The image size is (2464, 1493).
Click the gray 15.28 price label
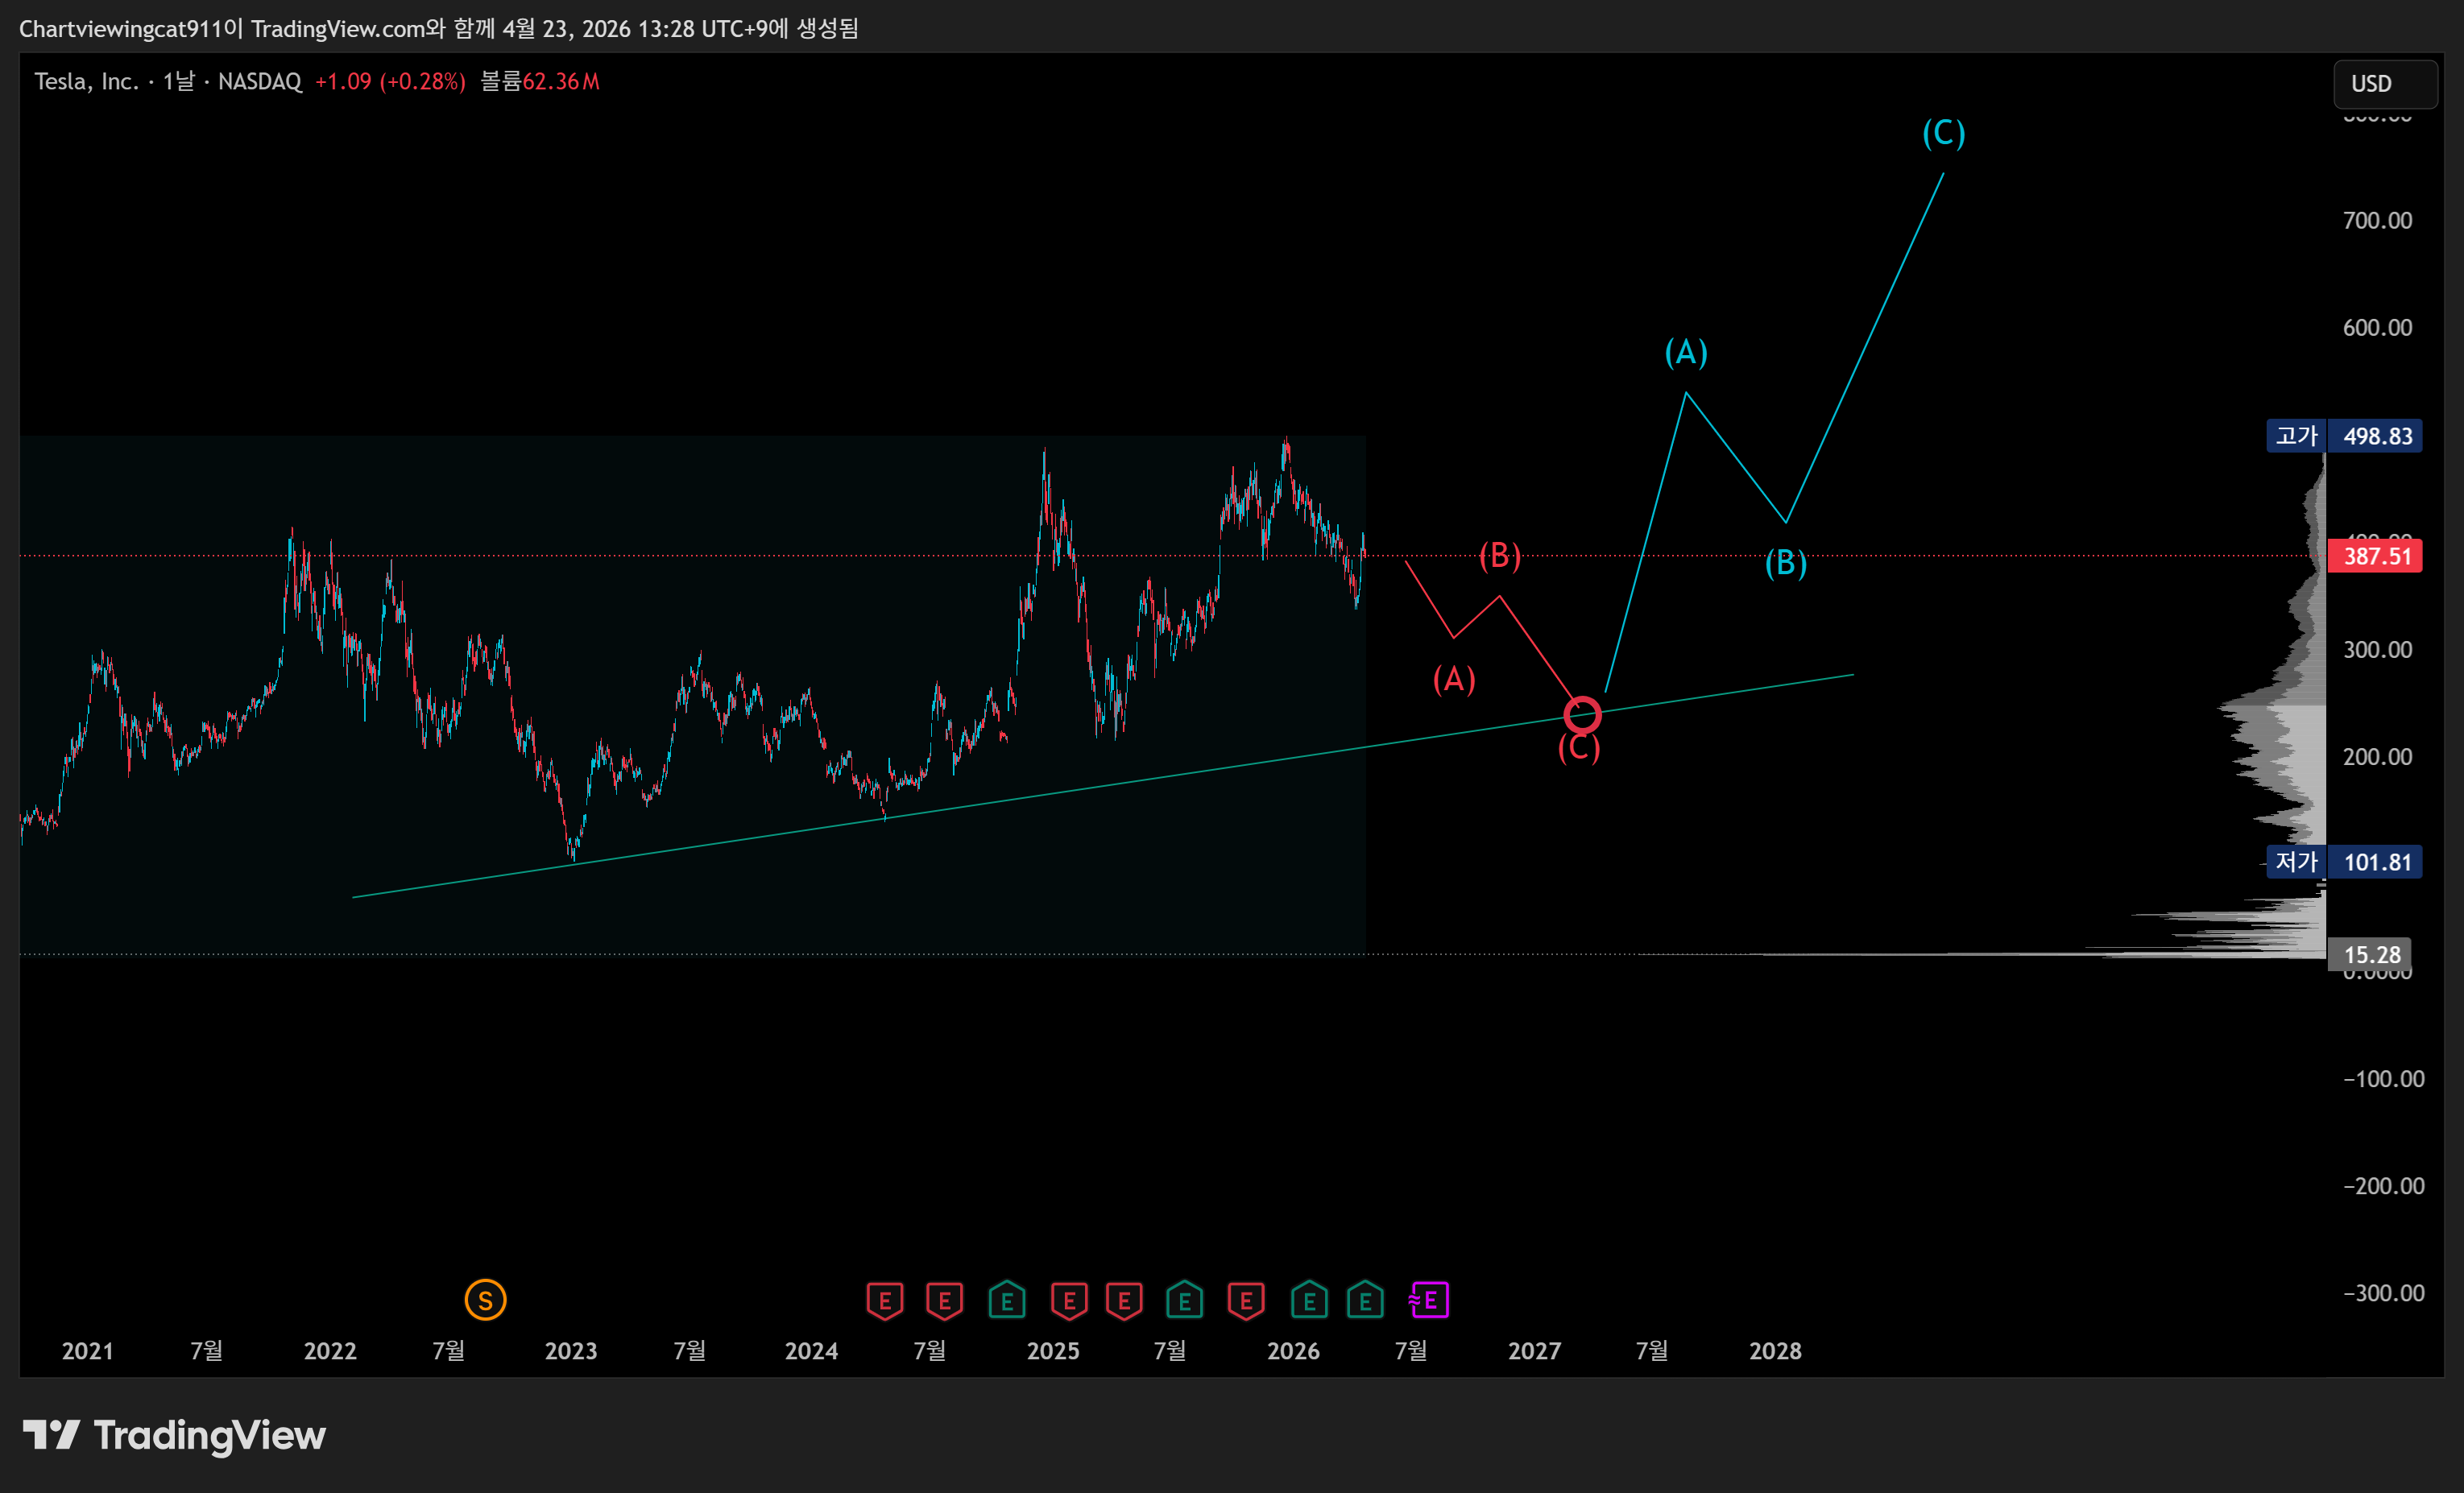[2371, 954]
